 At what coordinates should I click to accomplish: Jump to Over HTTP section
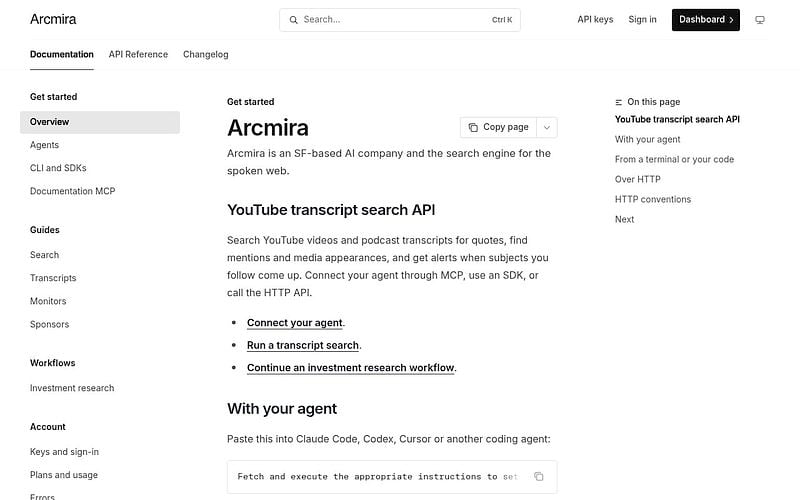tap(637, 179)
